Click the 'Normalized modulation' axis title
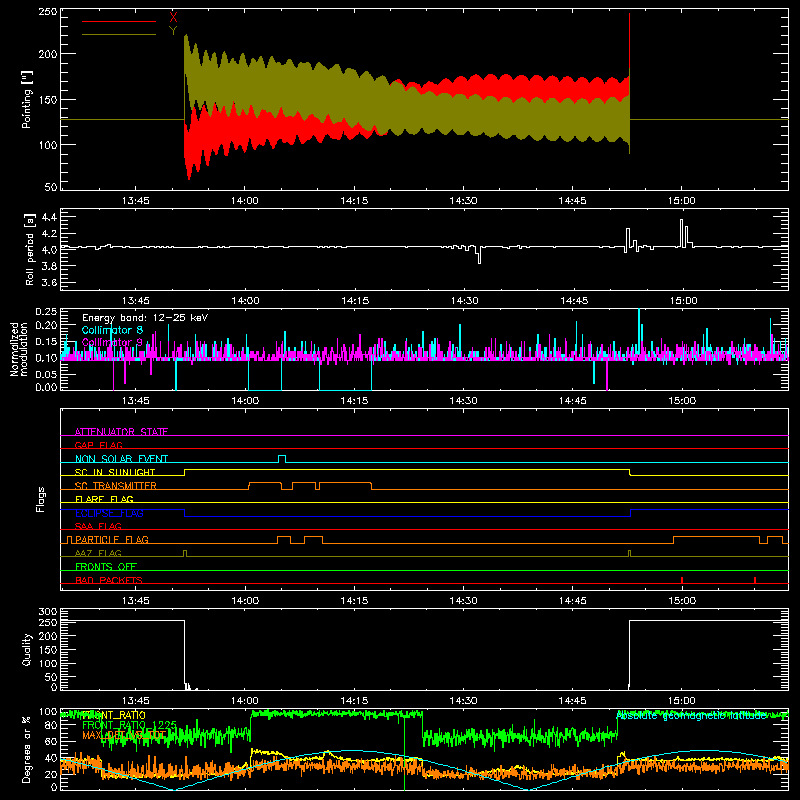The width and height of the screenshot is (800, 800). (19, 349)
